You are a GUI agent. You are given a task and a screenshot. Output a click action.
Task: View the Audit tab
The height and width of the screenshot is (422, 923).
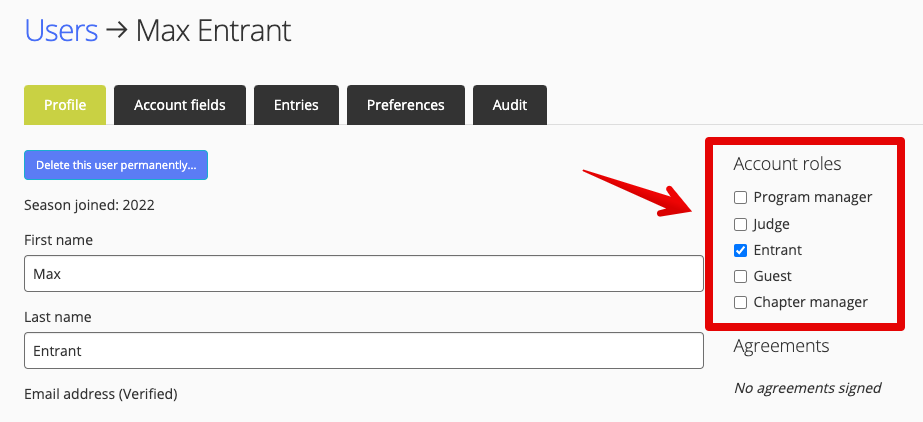tap(510, 105)
